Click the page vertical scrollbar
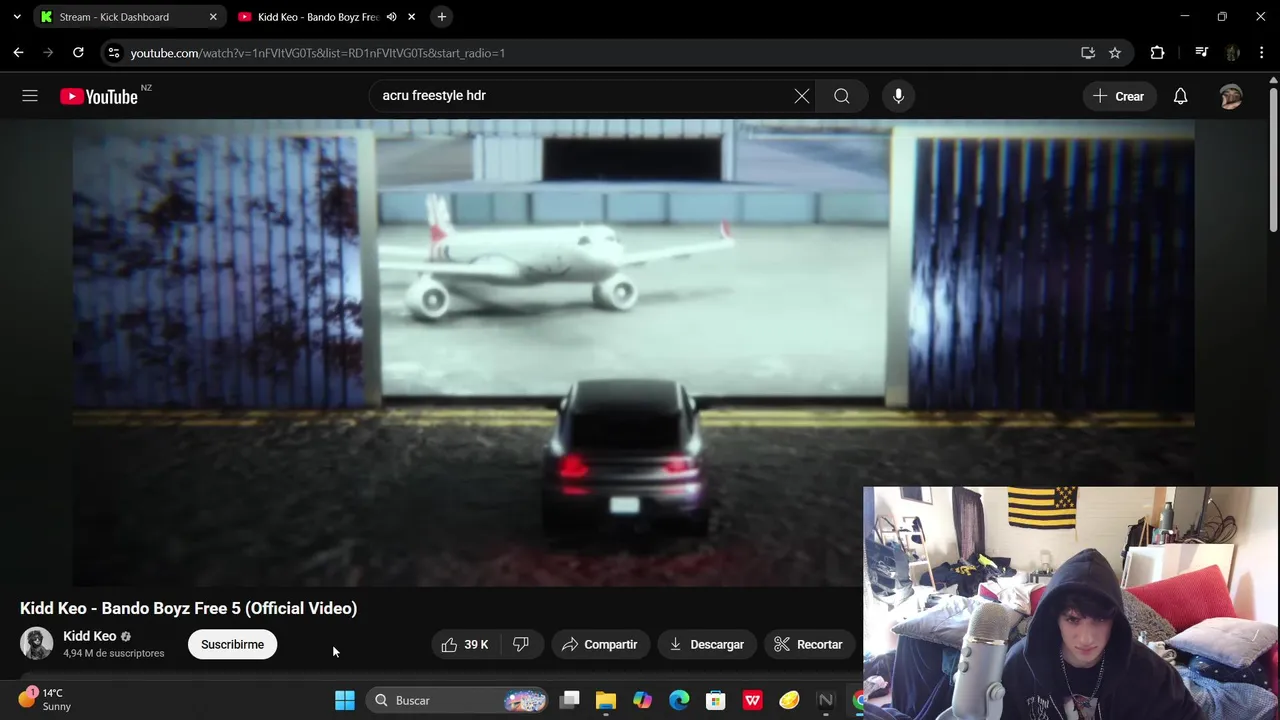Screen dimensions: 1280x720 1273,160
